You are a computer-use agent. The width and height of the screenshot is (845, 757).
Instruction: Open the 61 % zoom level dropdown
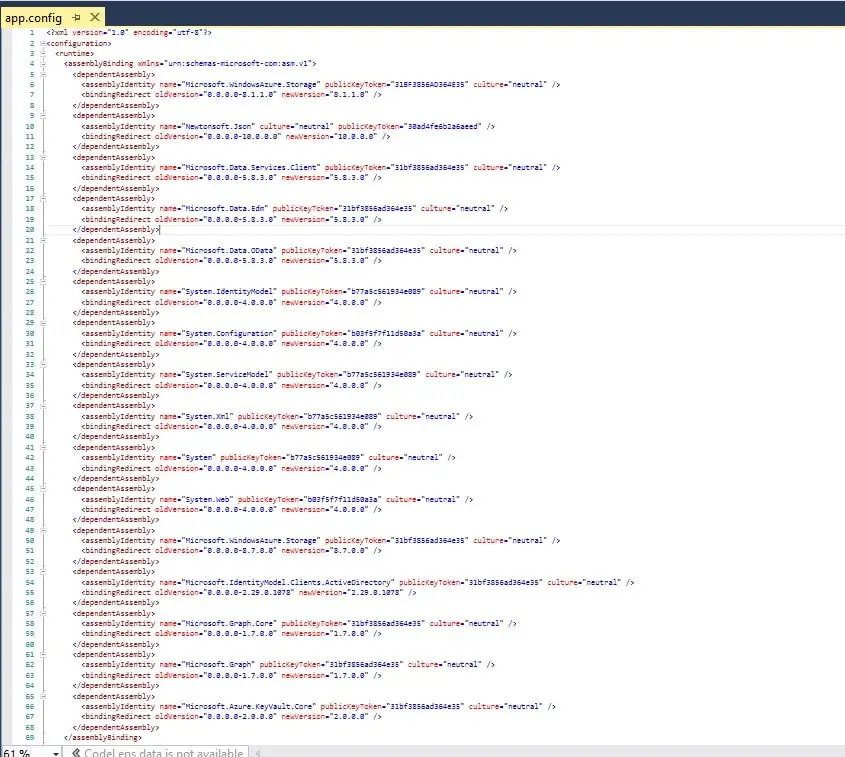point(55,752)
